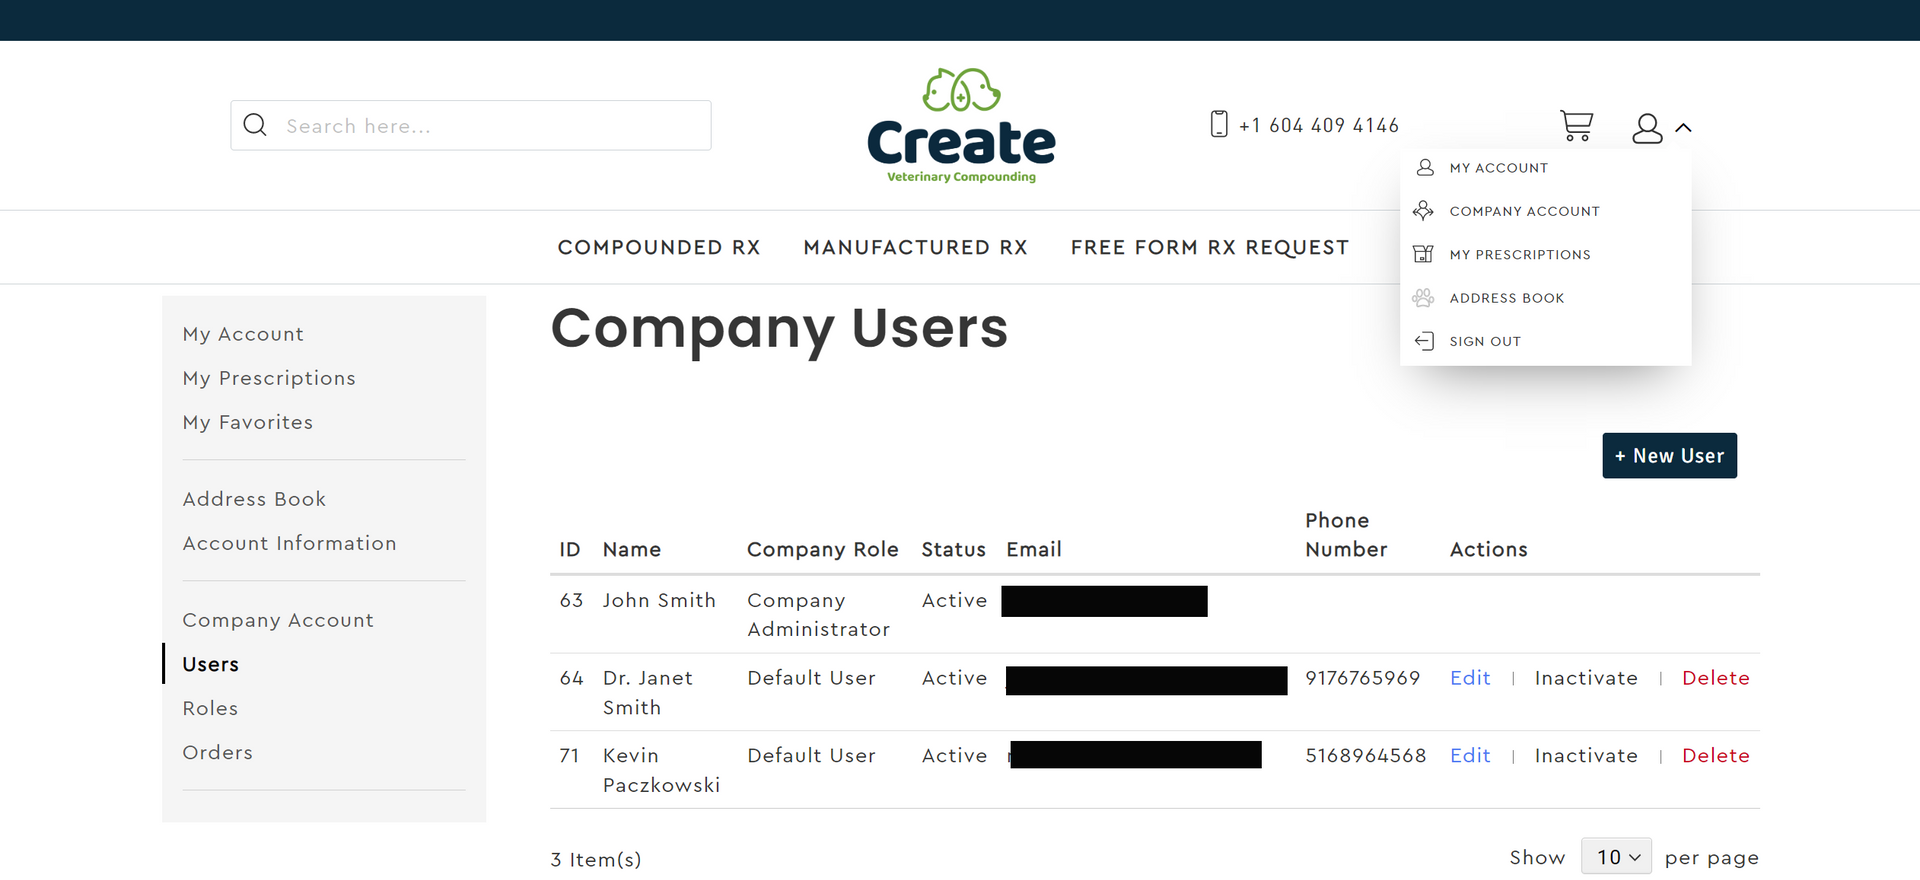Image resolution: width=1920 pixels, height=880 pixels.
Task: Click the user profile icon
Action: tap(1647, 128)
